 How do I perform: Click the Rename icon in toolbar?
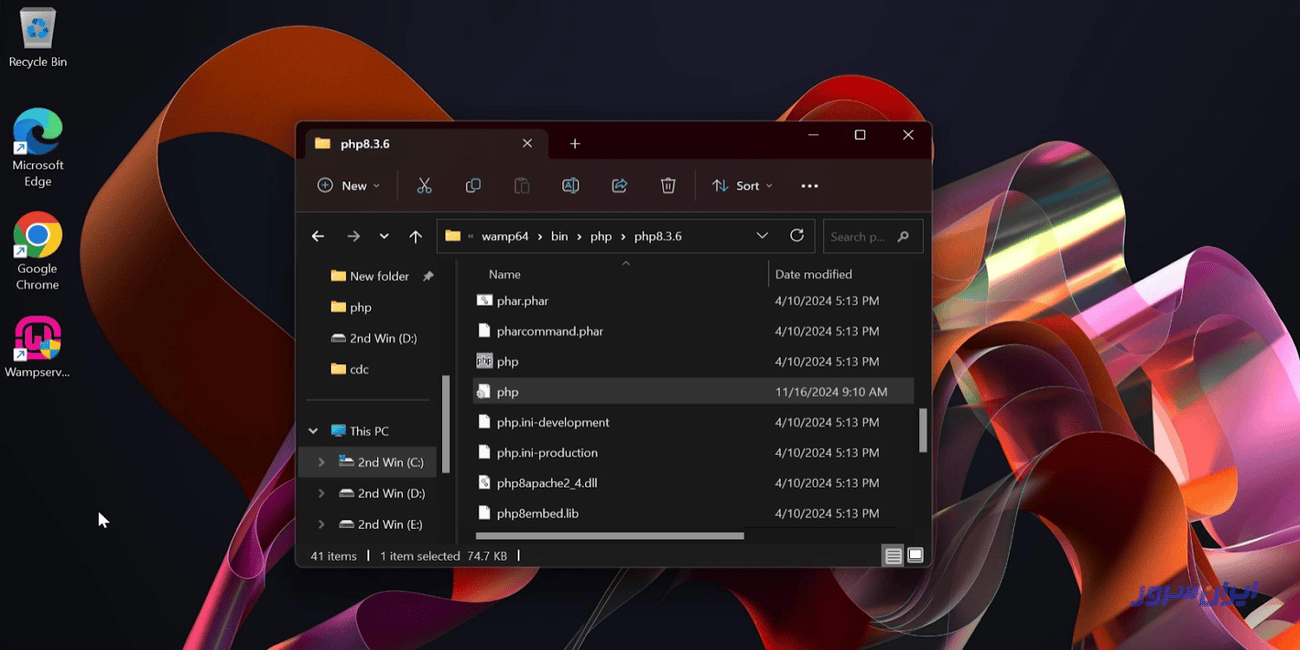pyautogui.click(x=570, y=186)
